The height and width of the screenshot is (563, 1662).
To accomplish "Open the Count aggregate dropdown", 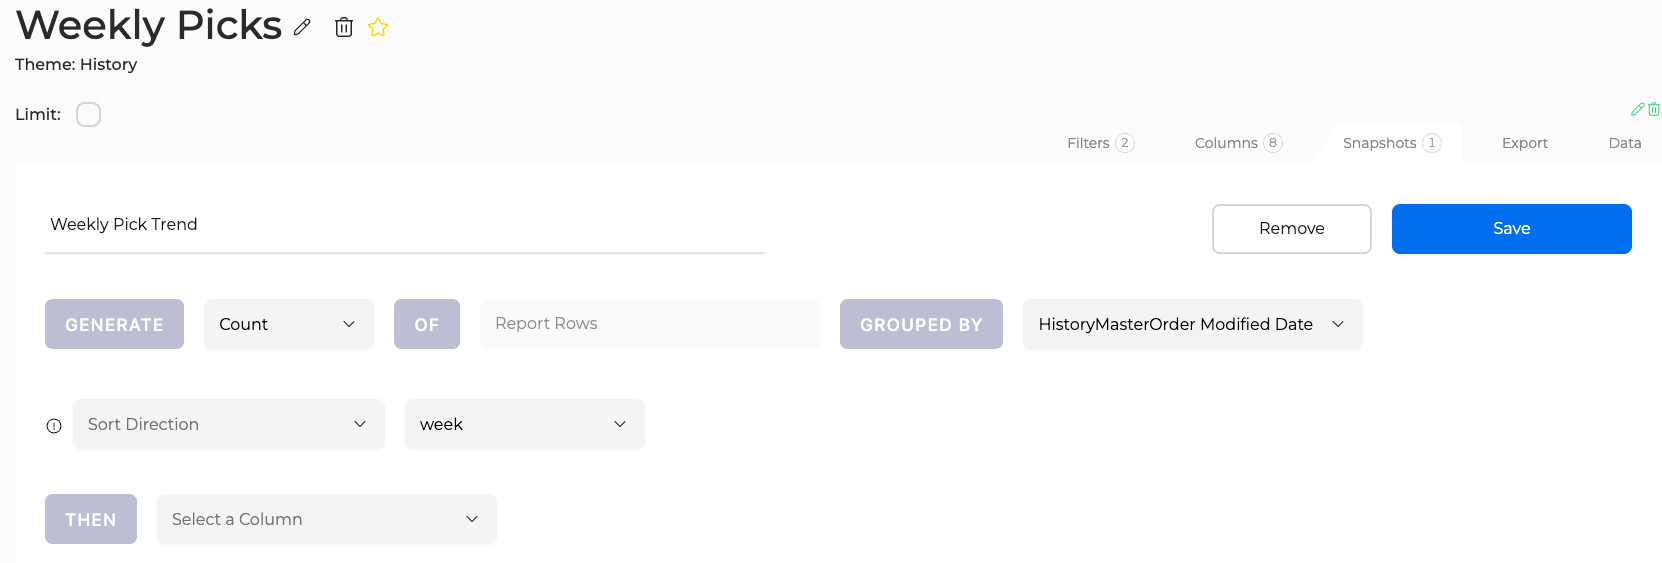I will click(x=289, y=324).
